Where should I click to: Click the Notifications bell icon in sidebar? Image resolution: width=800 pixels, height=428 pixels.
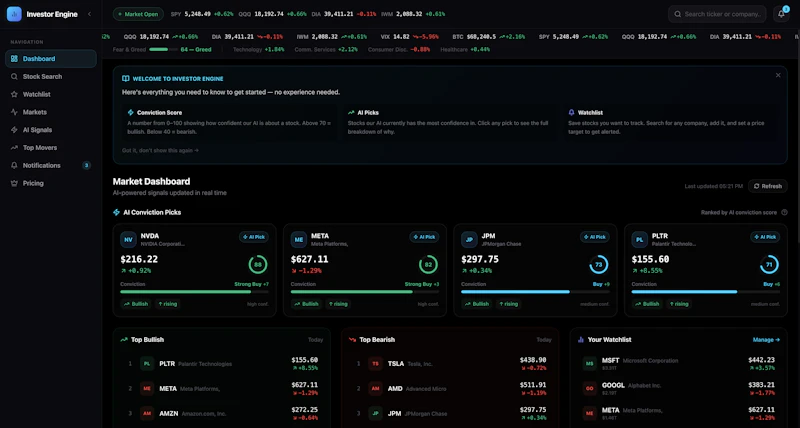tap(14, 165)
